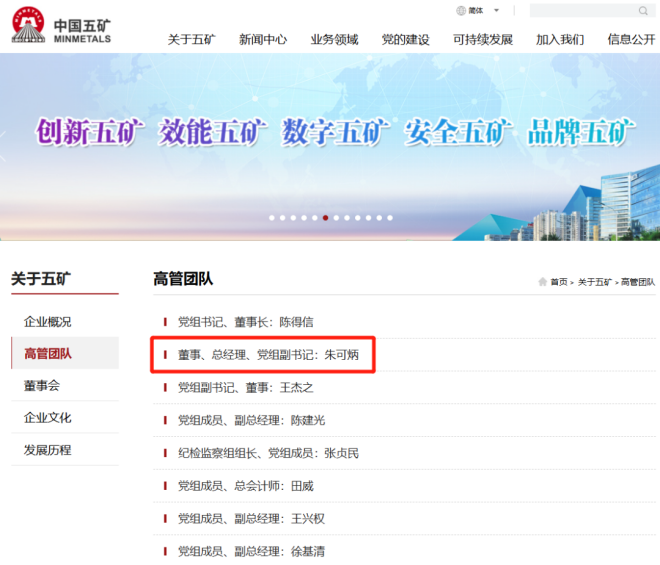Open the 发展历程 sidebar item
Viewport: 660px width, 565px height.
[x=48, y=450]
